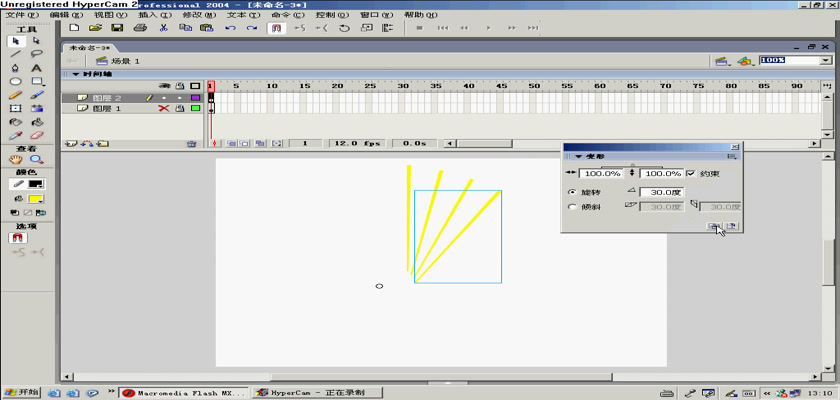Toggle all layers visibility eye header icon
Viewport: 840px width, 400px height.
pos(166,86)
